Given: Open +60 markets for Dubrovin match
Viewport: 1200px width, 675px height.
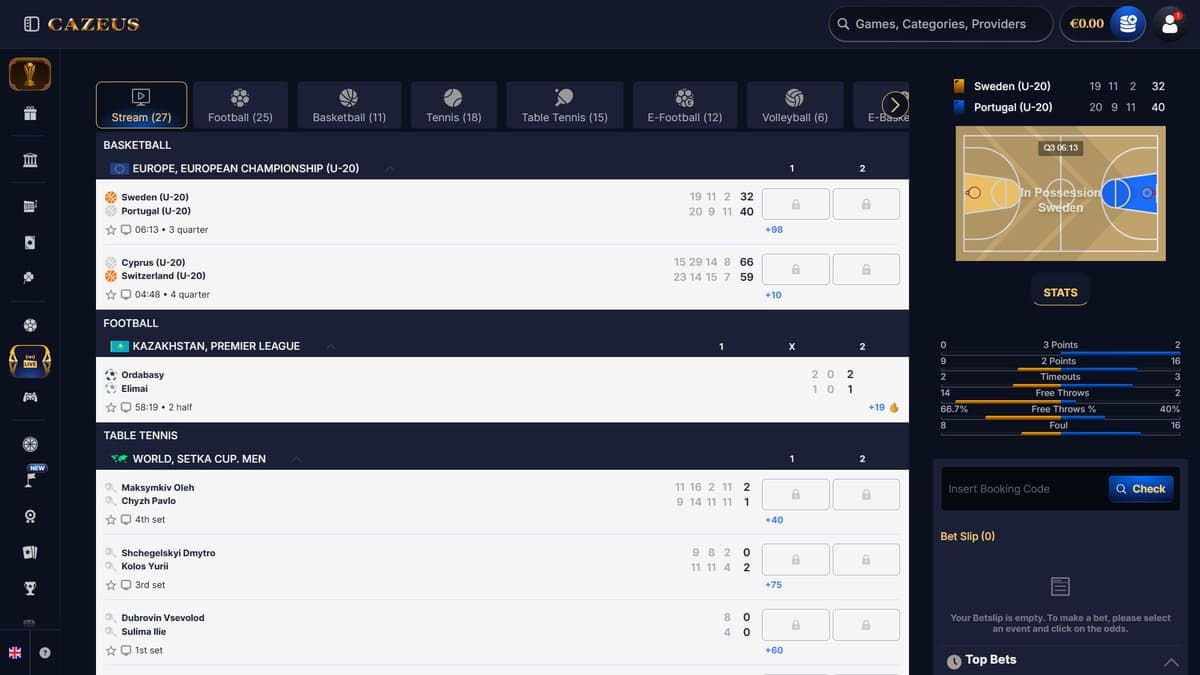Looking at the screenshot, I should pyautogui.click(x=774, y=651).
